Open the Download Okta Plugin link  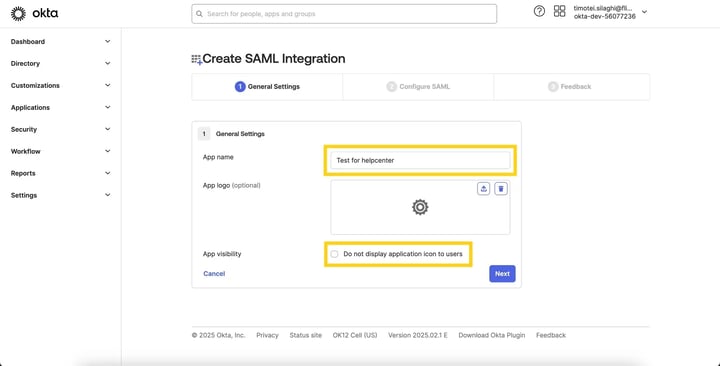(x=492, y=335)
